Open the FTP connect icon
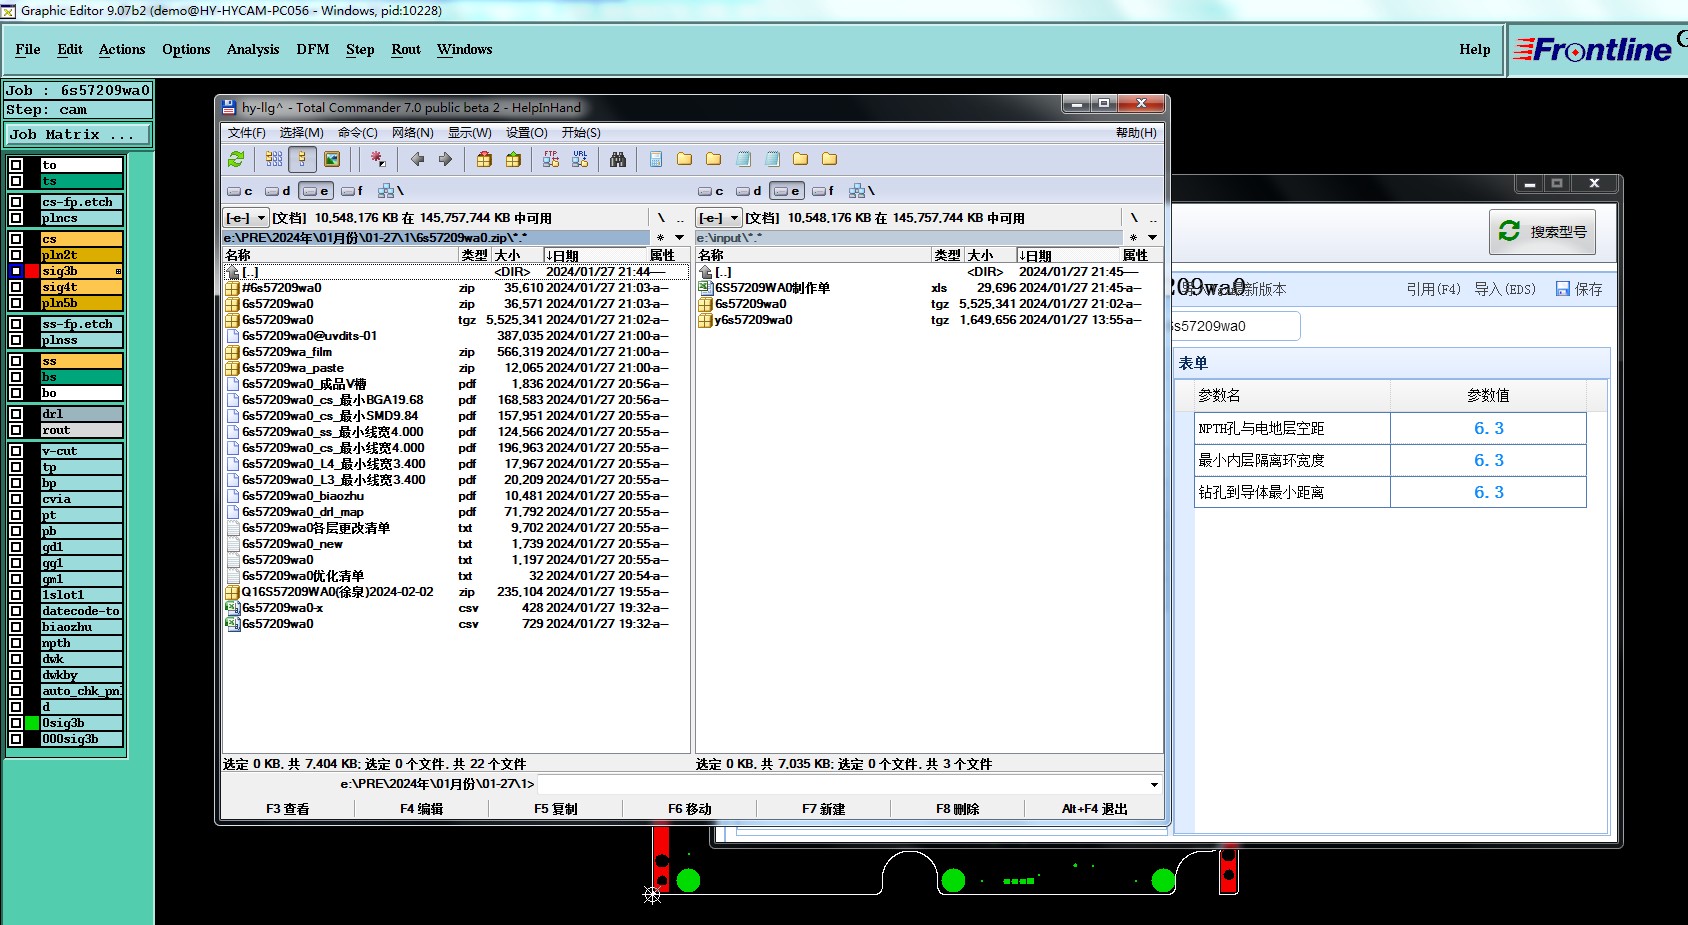The height and width of the screenshot is (925, 1688). 551,159
